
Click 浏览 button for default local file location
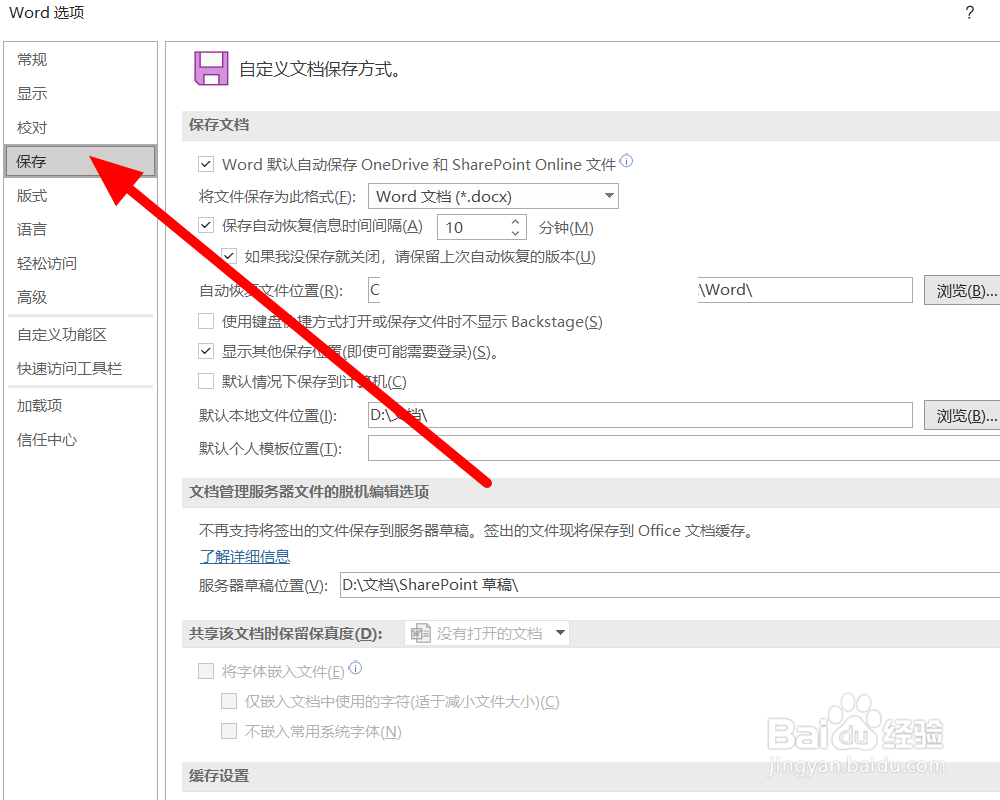(x=963, y=415)
